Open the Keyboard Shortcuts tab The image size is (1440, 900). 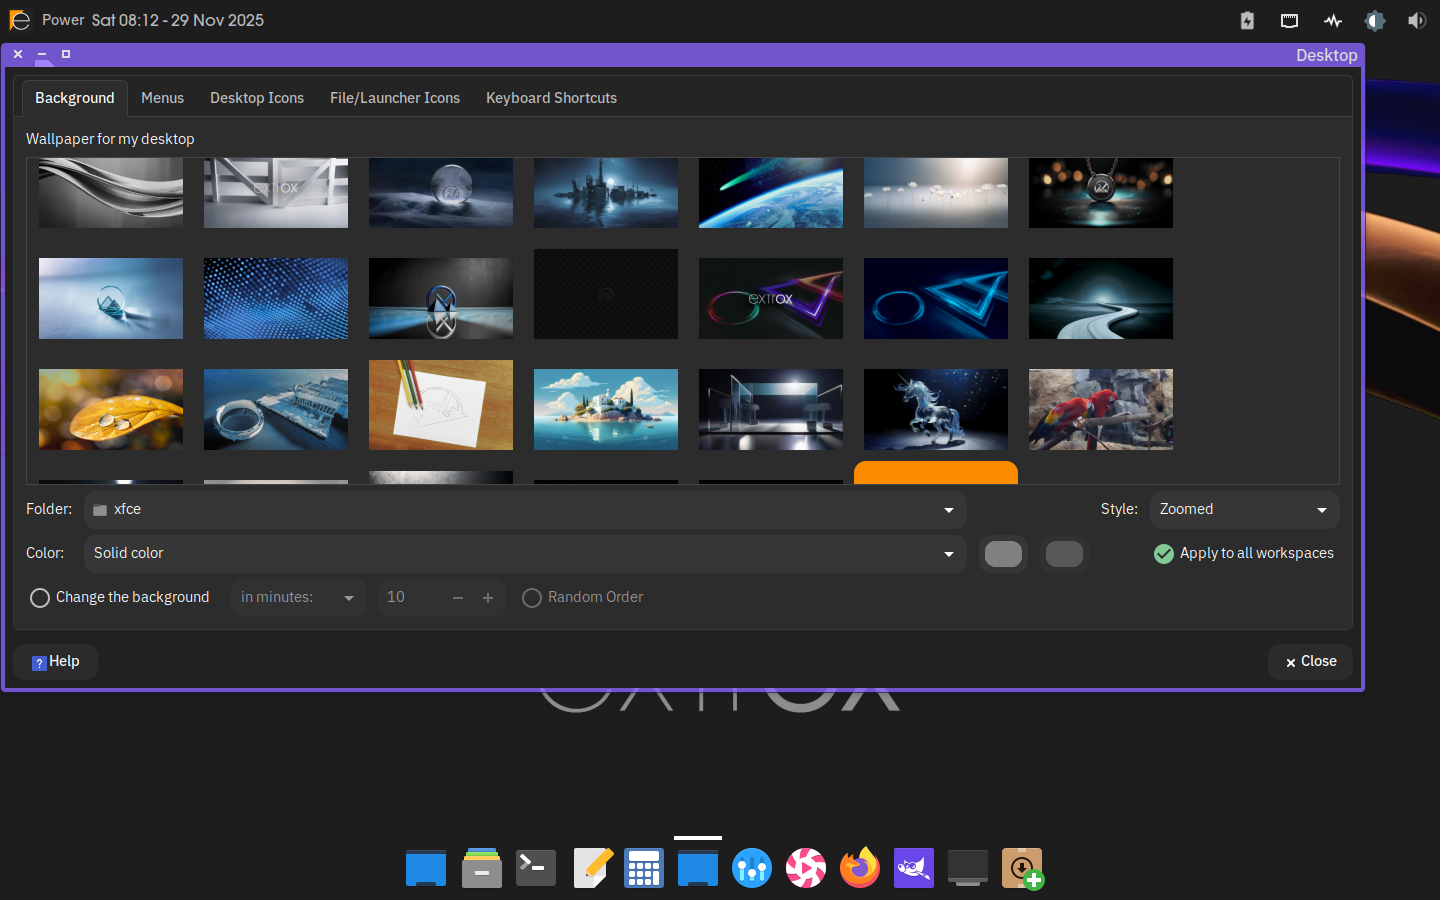tap(551, 98)
